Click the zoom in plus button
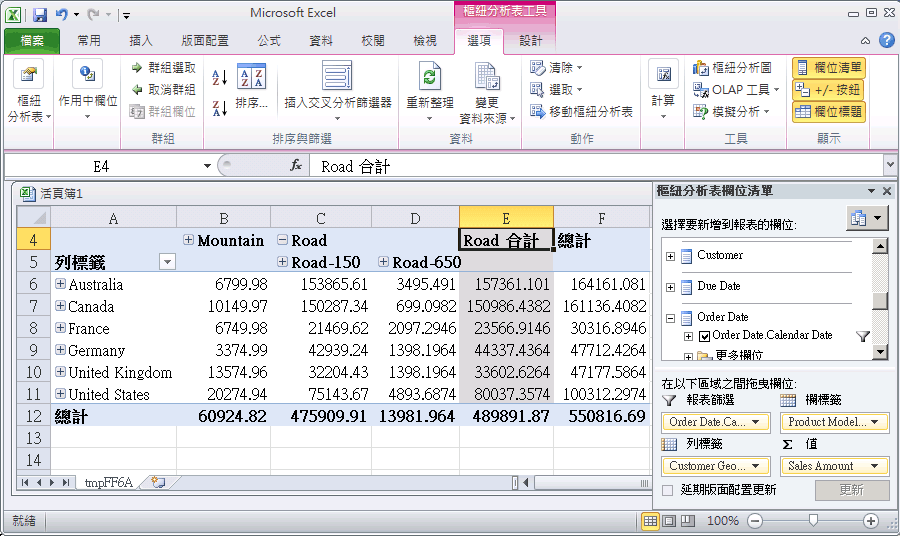900x536 pixels. [x=870, y=521]
